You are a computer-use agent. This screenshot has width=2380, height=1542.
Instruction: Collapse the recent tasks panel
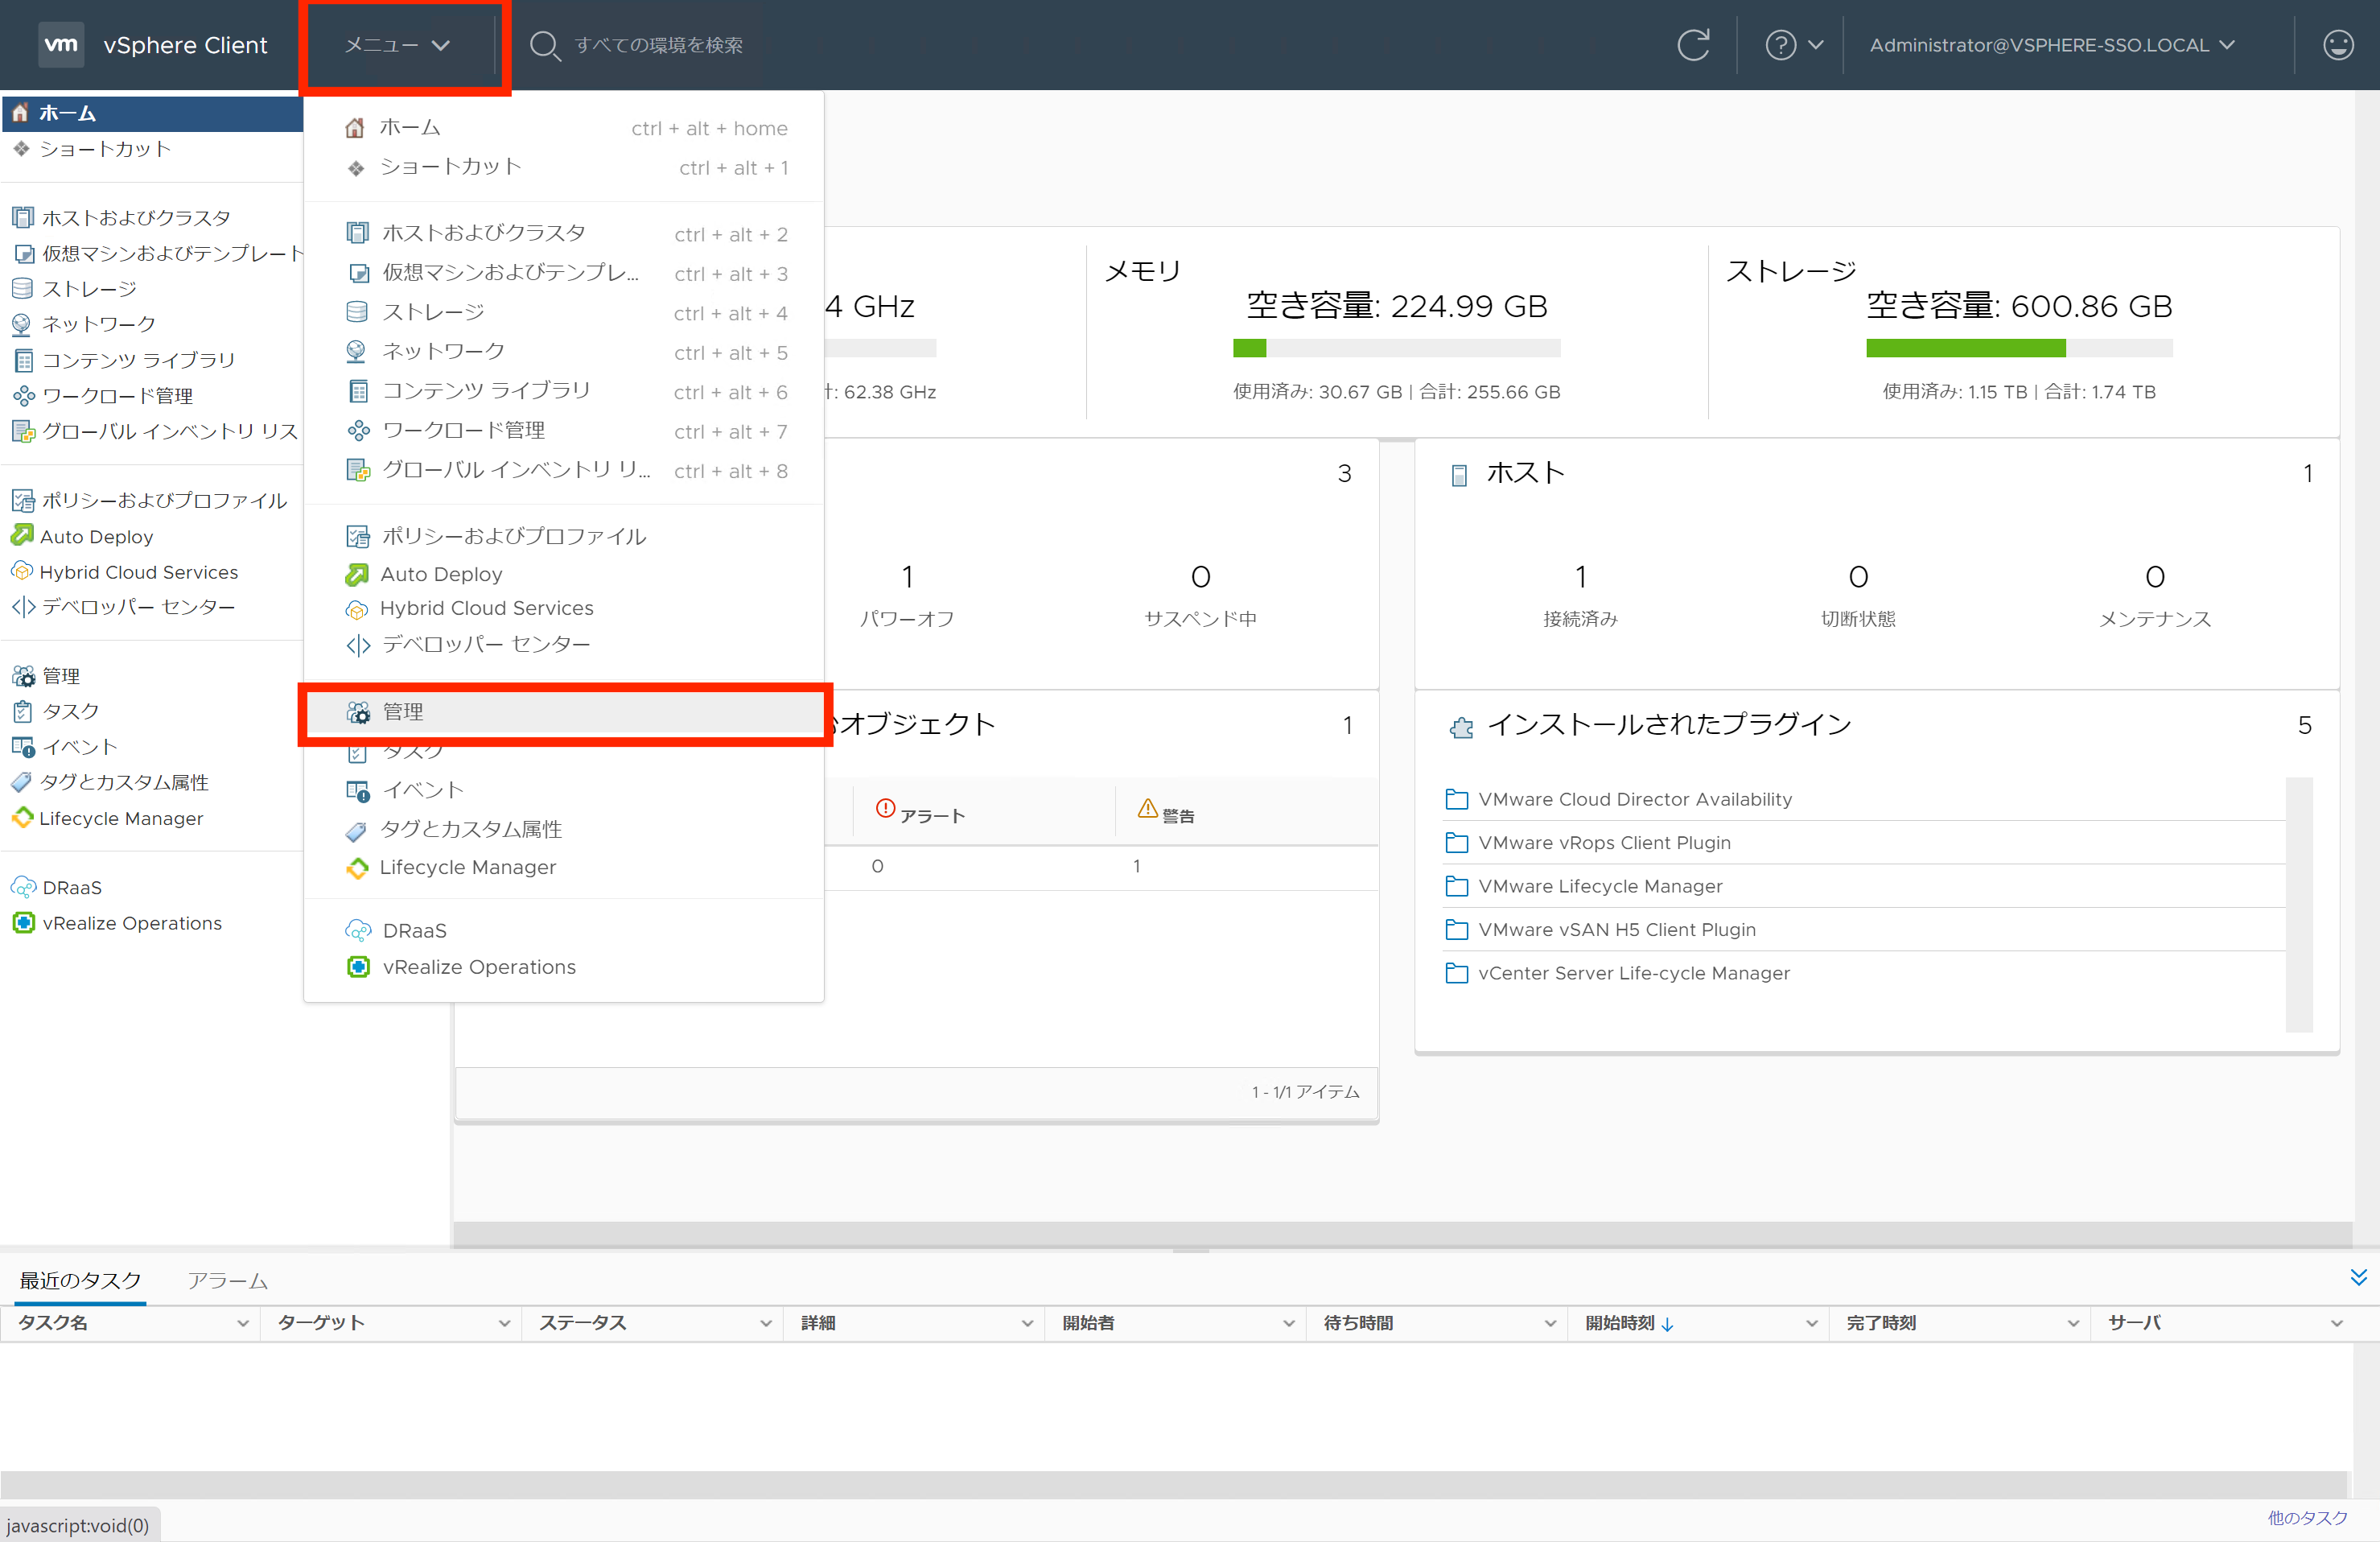coord(2358,1277)
